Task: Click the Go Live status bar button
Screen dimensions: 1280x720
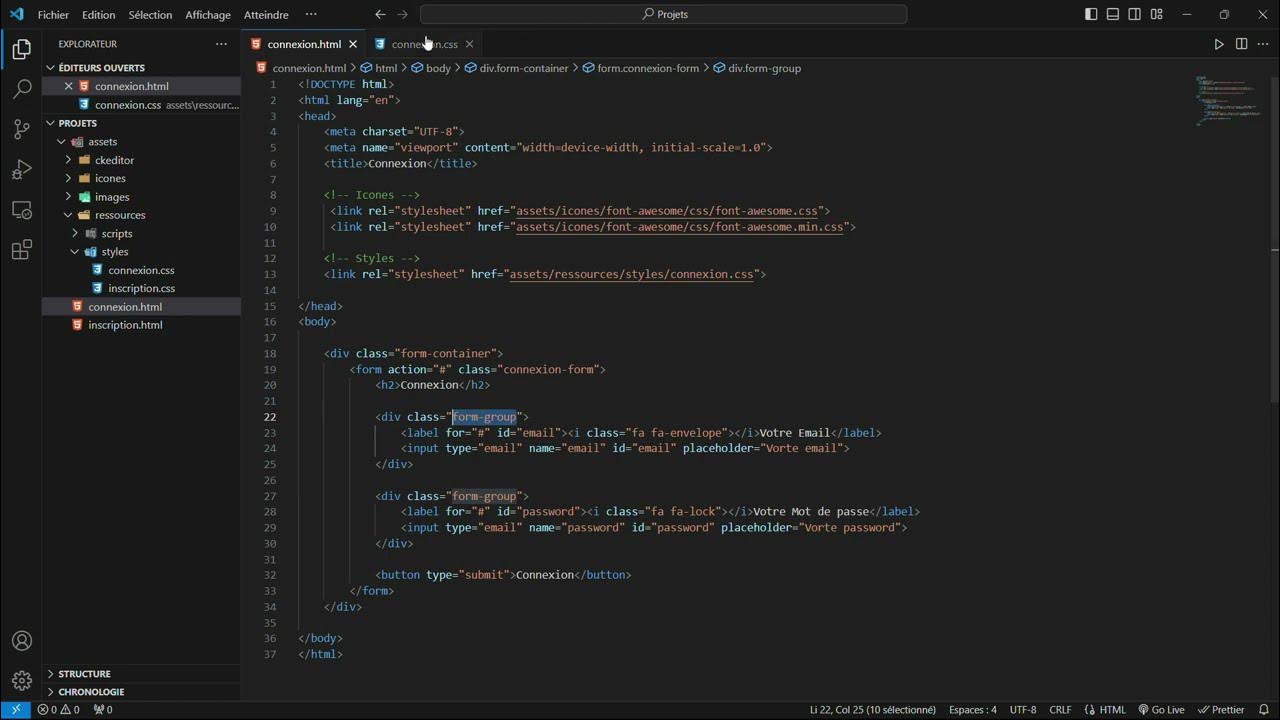Action: [1161, 710]
